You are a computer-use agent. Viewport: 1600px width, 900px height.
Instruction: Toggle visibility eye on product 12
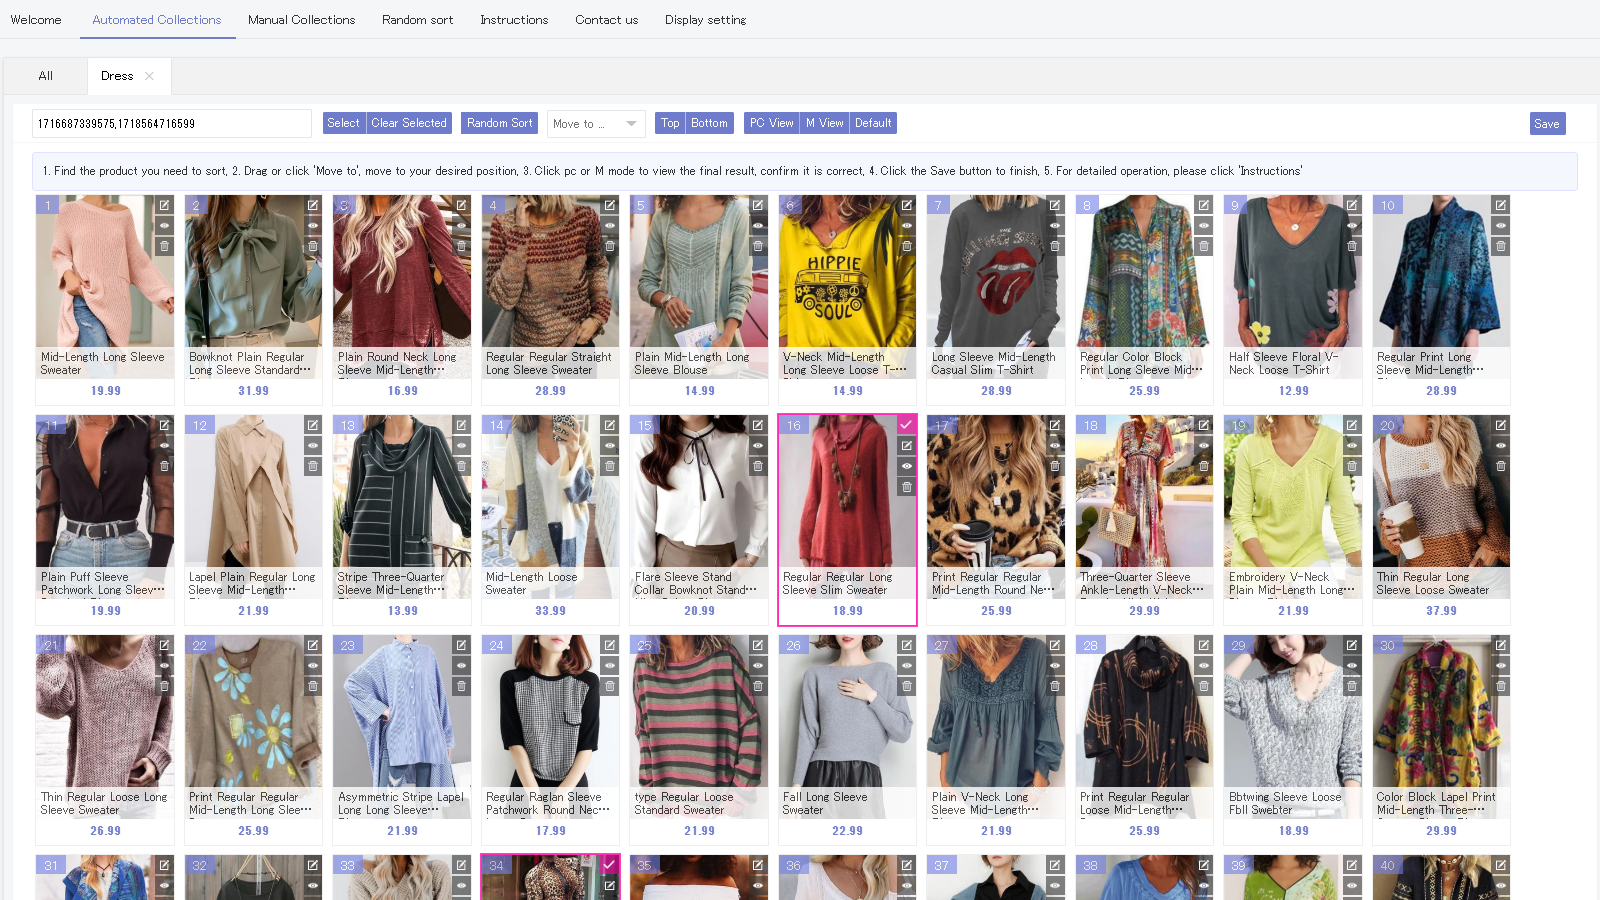[313, 446]
